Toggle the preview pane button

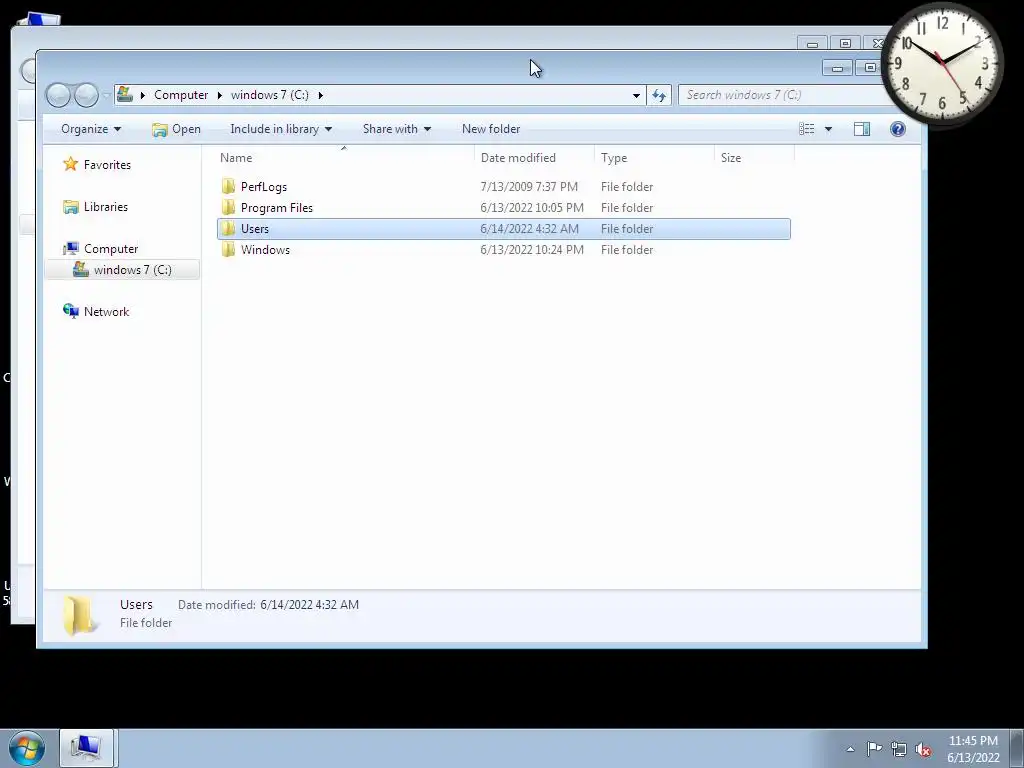[862, 129]
